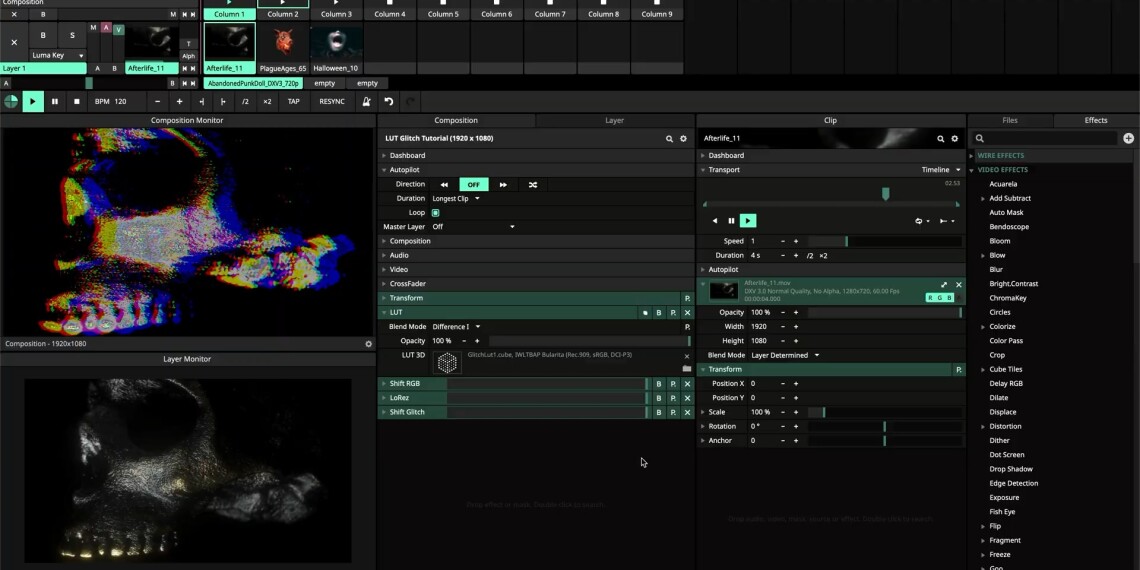This screenshot has width=1140, height=570.
Task: Open the LUT Blend Mode dropdown
Action: coord(457,327)
